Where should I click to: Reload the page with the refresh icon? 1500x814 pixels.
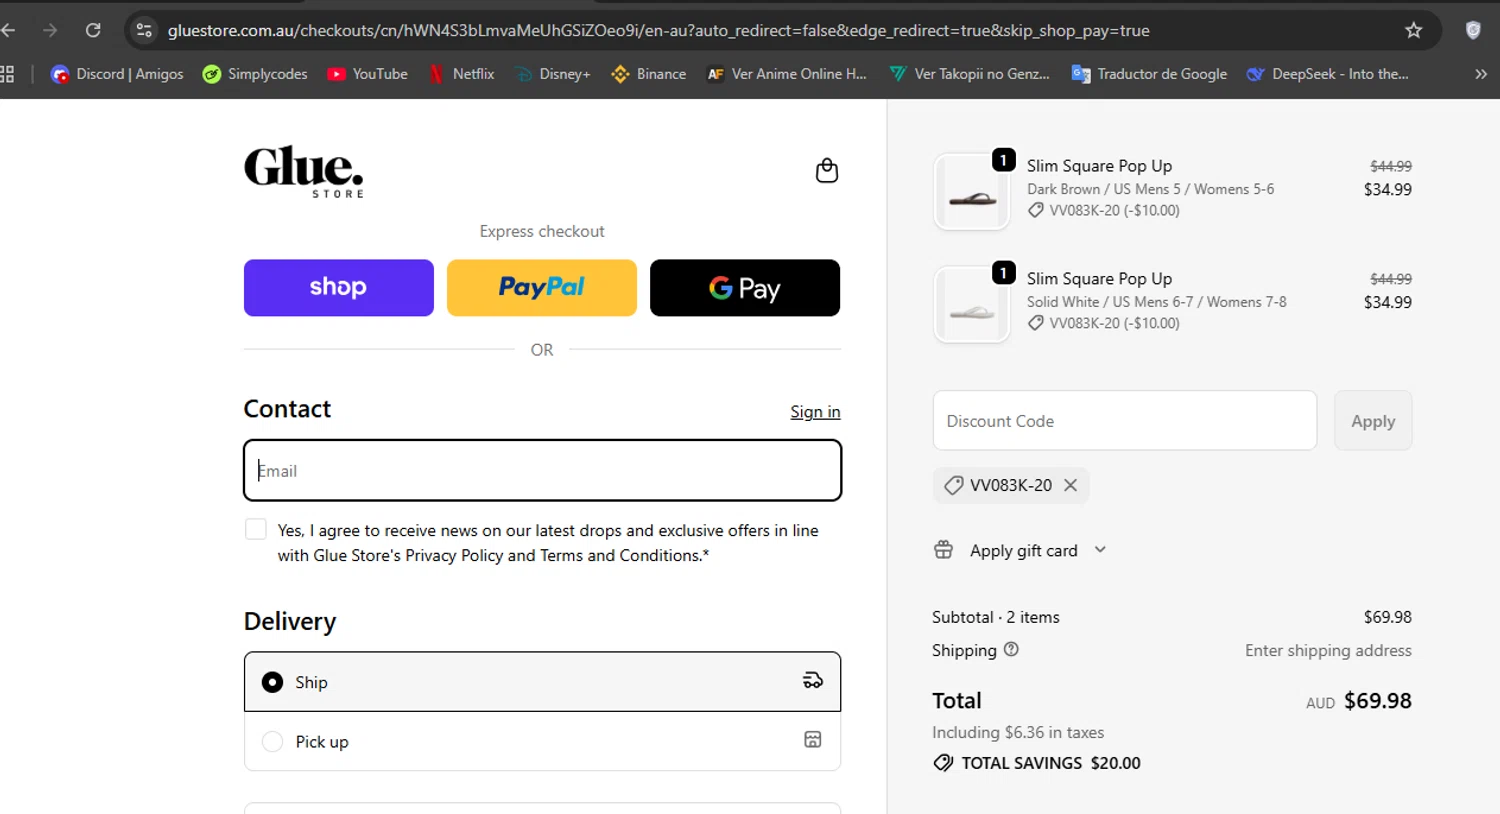[x=93, y=30]
